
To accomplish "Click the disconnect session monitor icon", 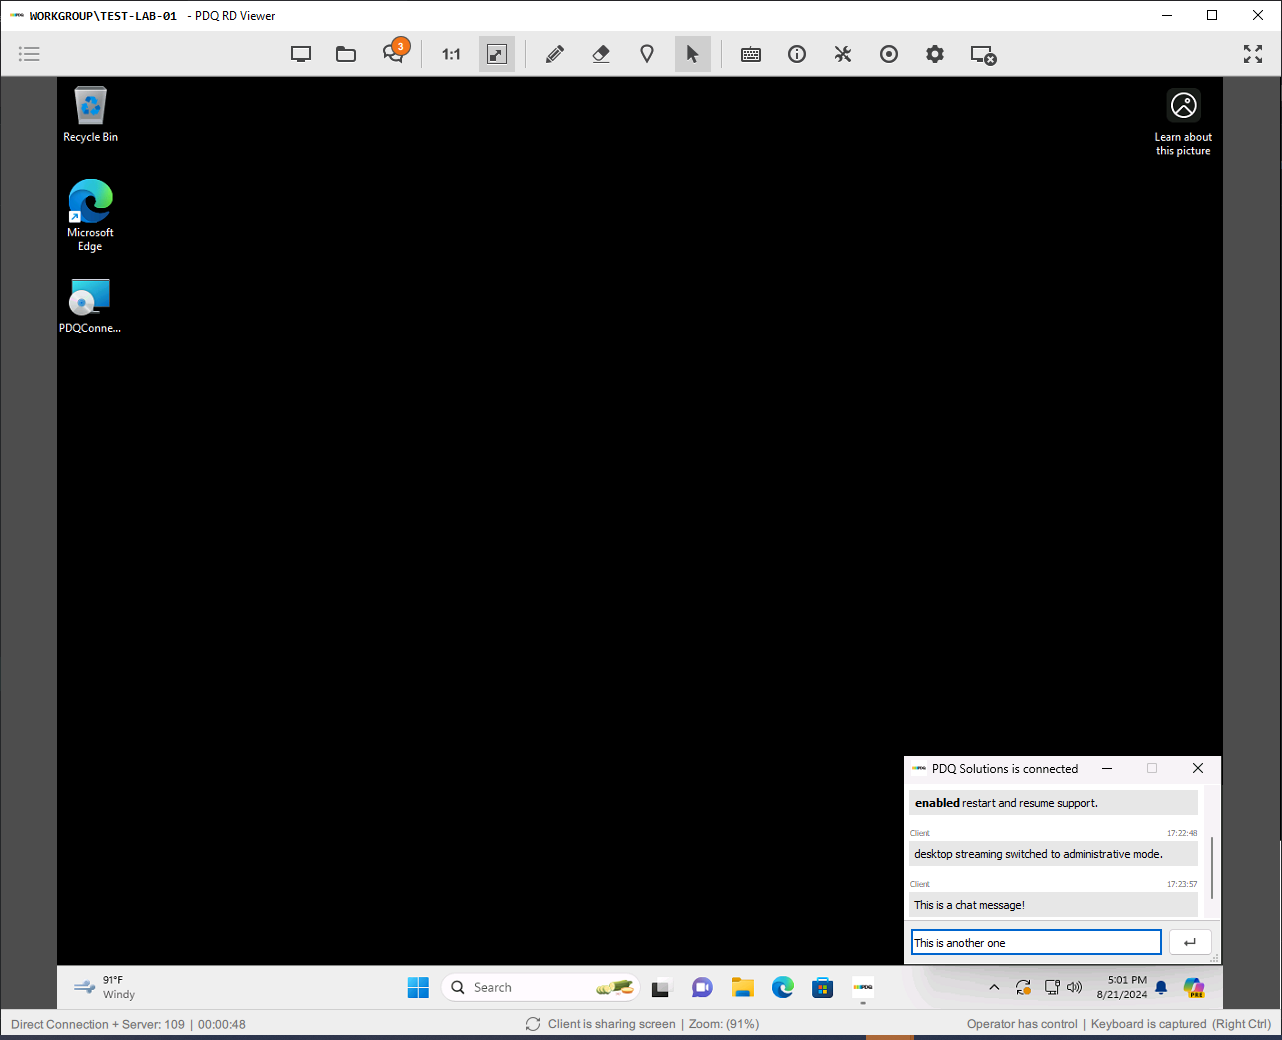I will [984, 55].
